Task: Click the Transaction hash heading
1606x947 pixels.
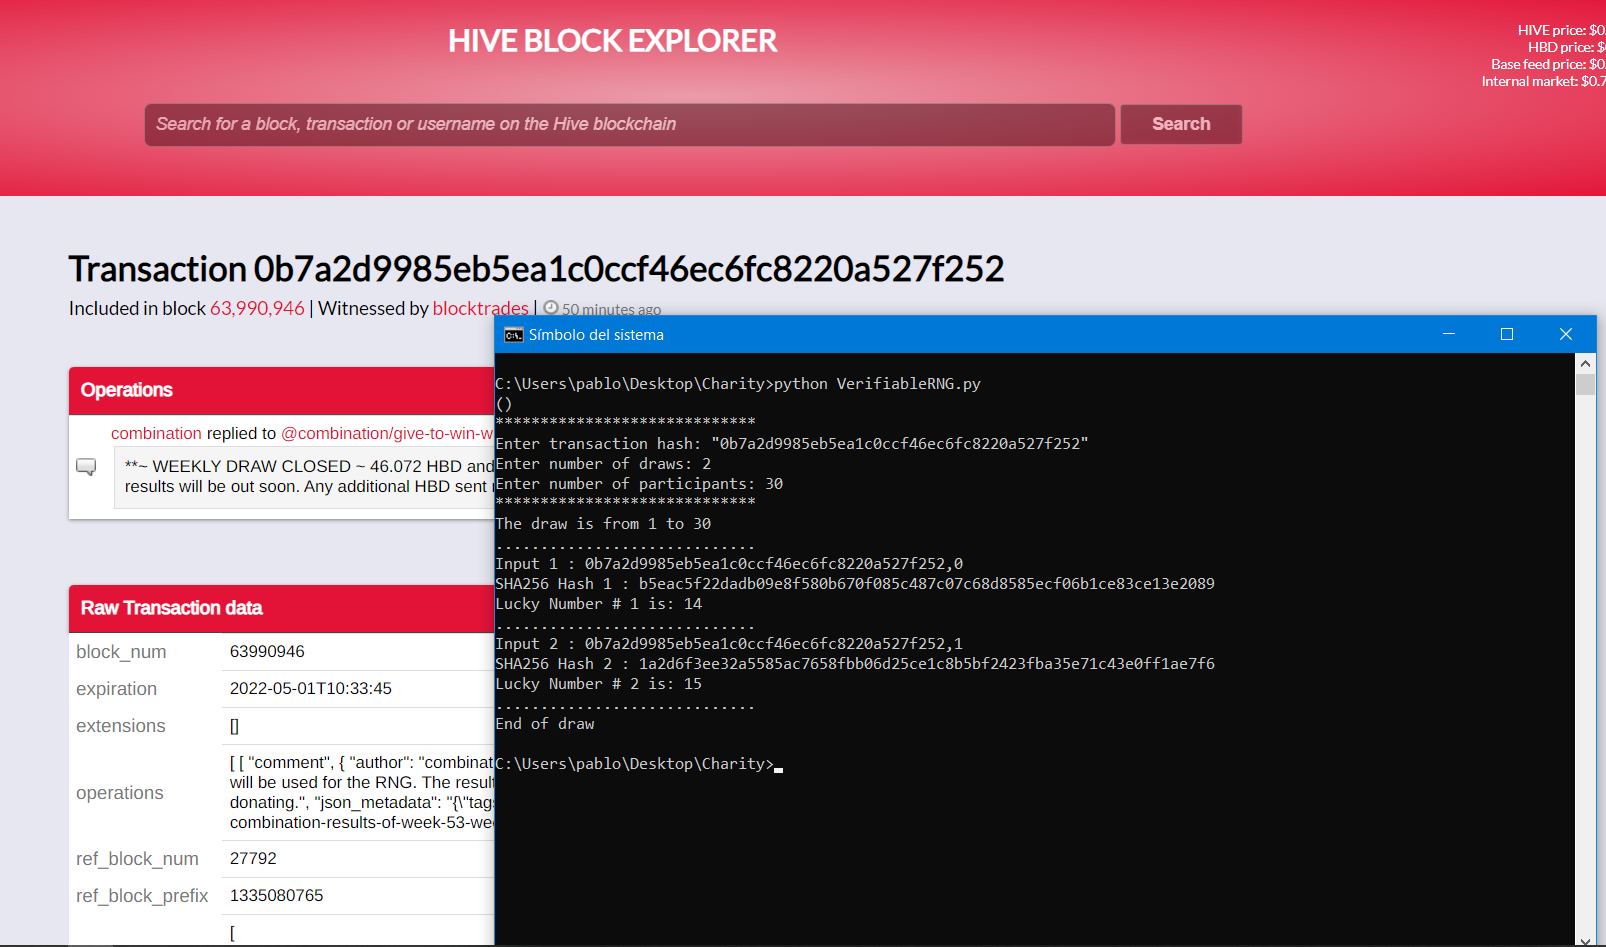Action: point(536,269)
